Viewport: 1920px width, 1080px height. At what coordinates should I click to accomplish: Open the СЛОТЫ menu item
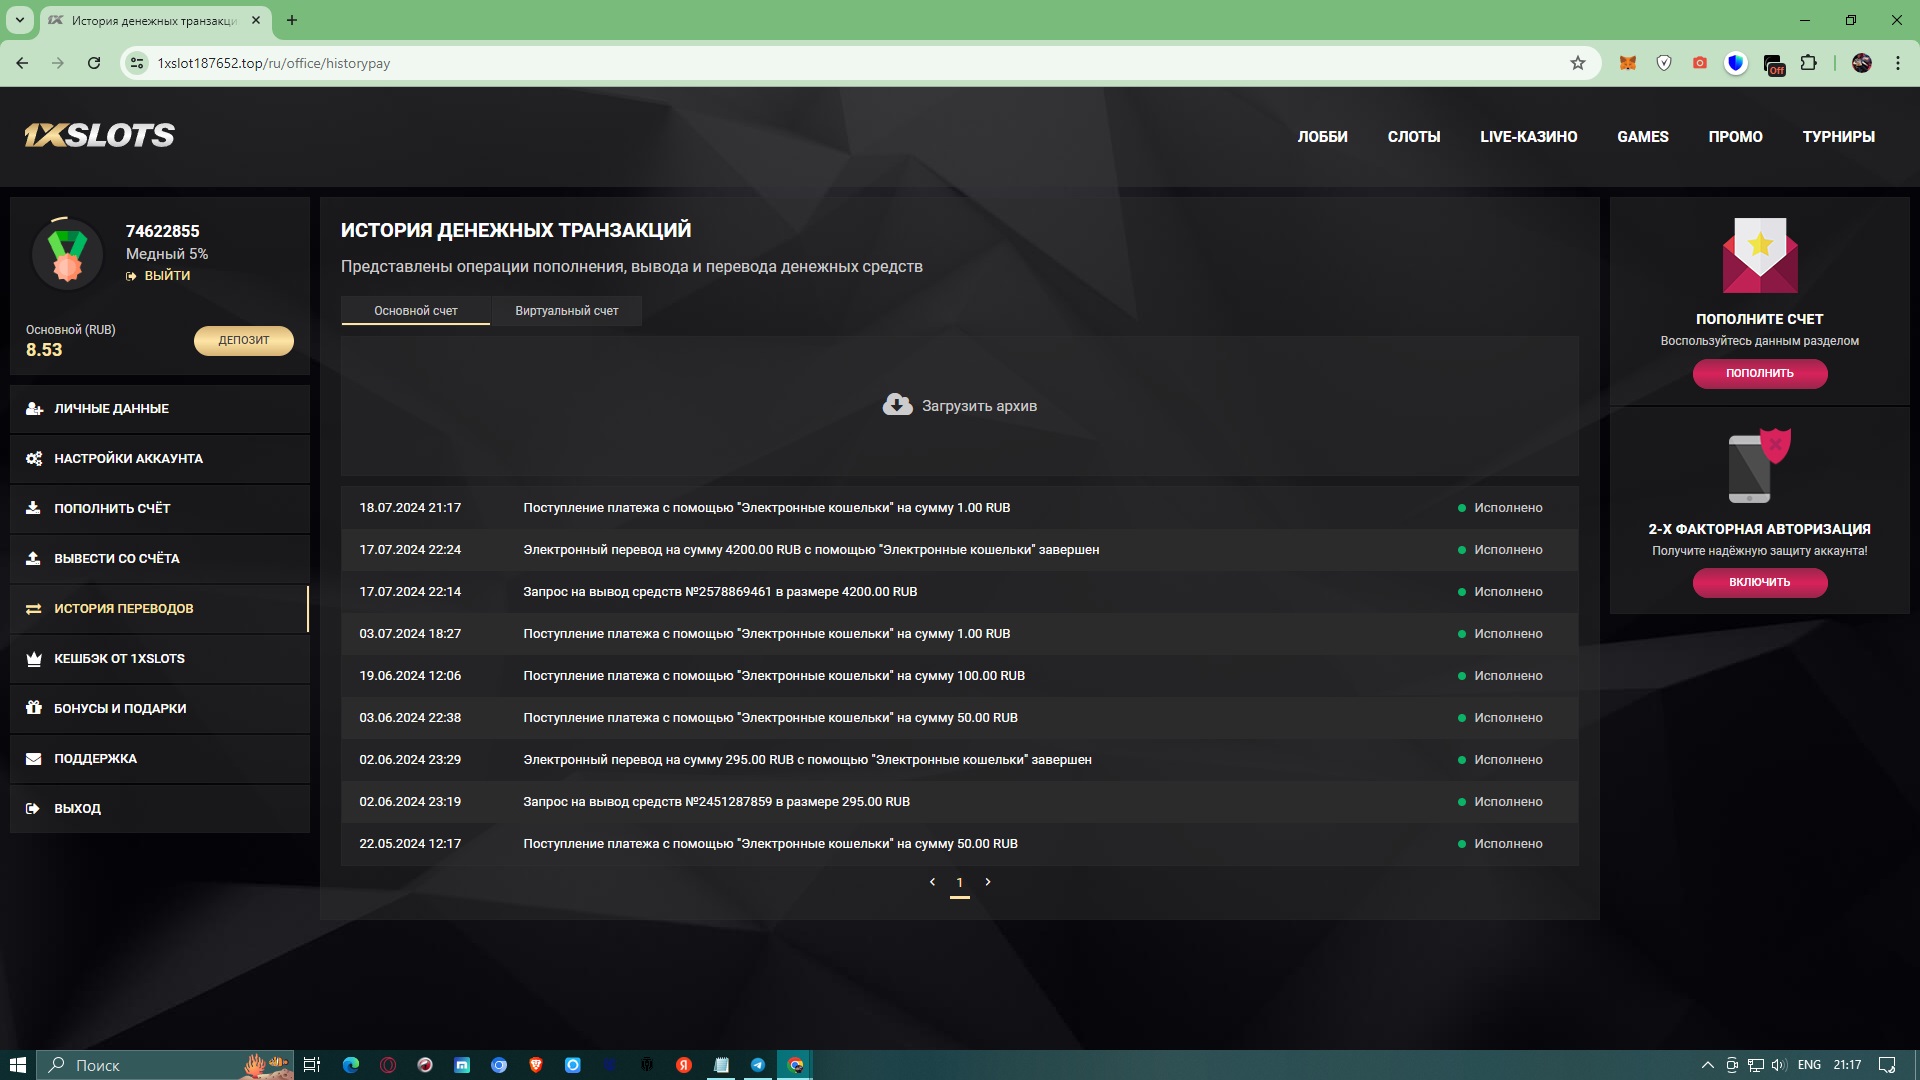[x=1413, y=137]
